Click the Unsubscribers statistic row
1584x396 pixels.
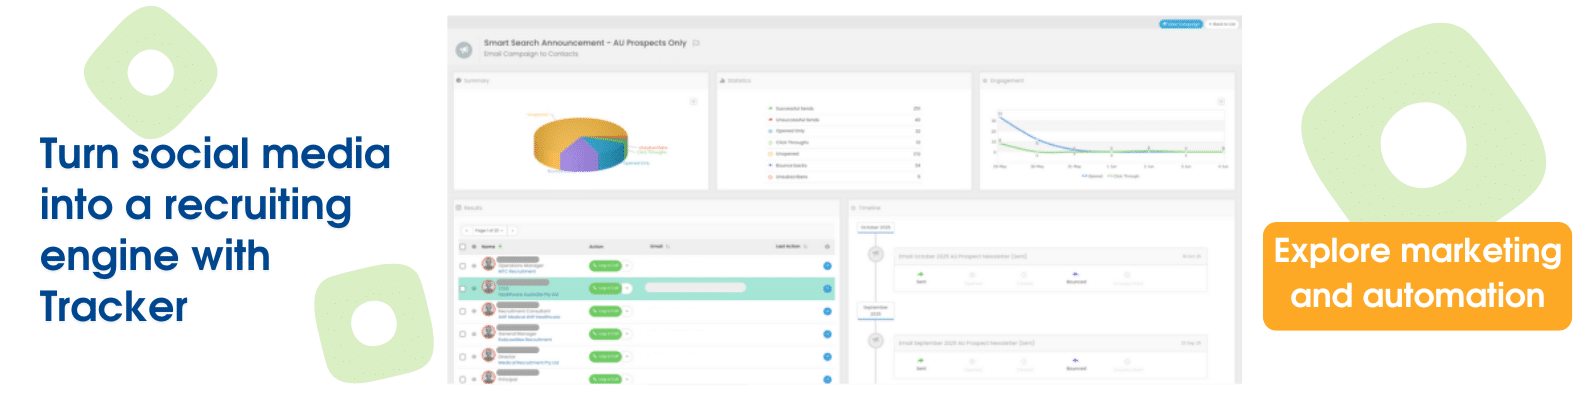(x=845, y=177)
